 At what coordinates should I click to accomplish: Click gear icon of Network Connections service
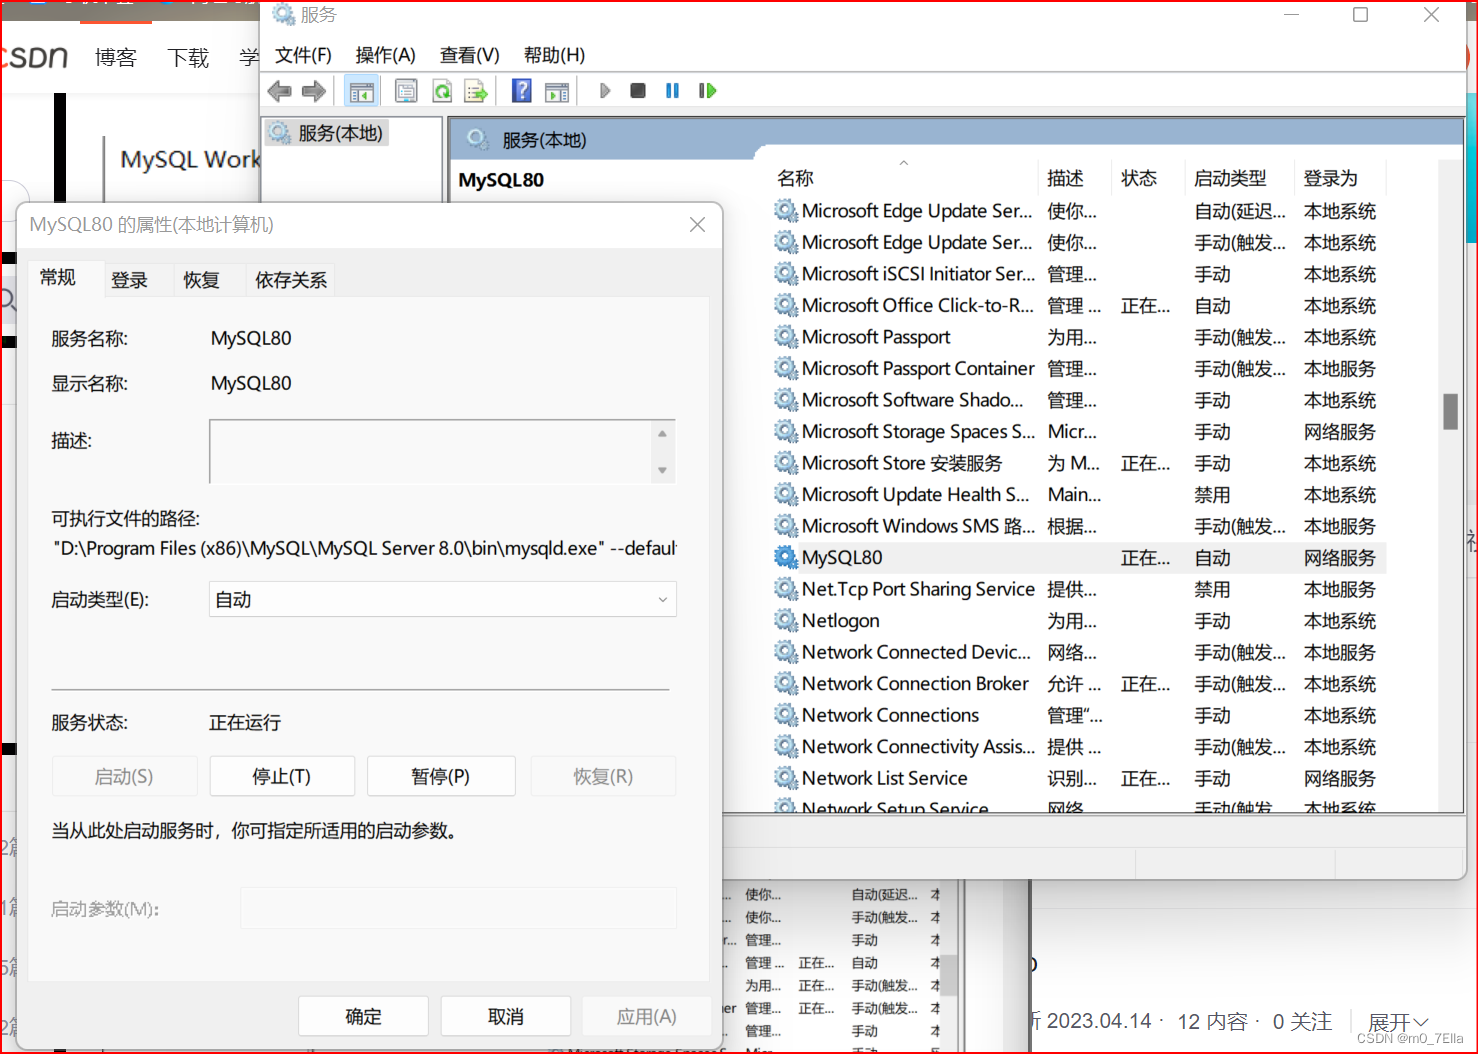tap(786, 716)
